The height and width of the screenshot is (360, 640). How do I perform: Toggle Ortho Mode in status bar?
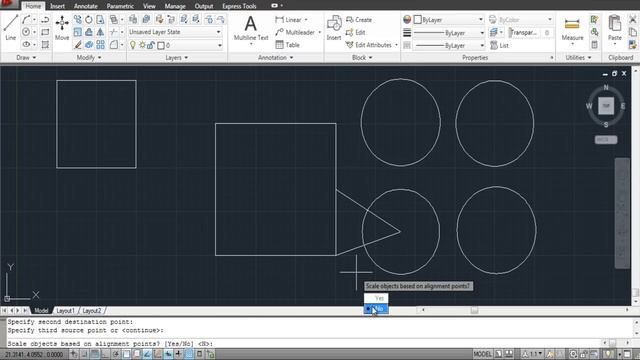[x=105, y=354]
